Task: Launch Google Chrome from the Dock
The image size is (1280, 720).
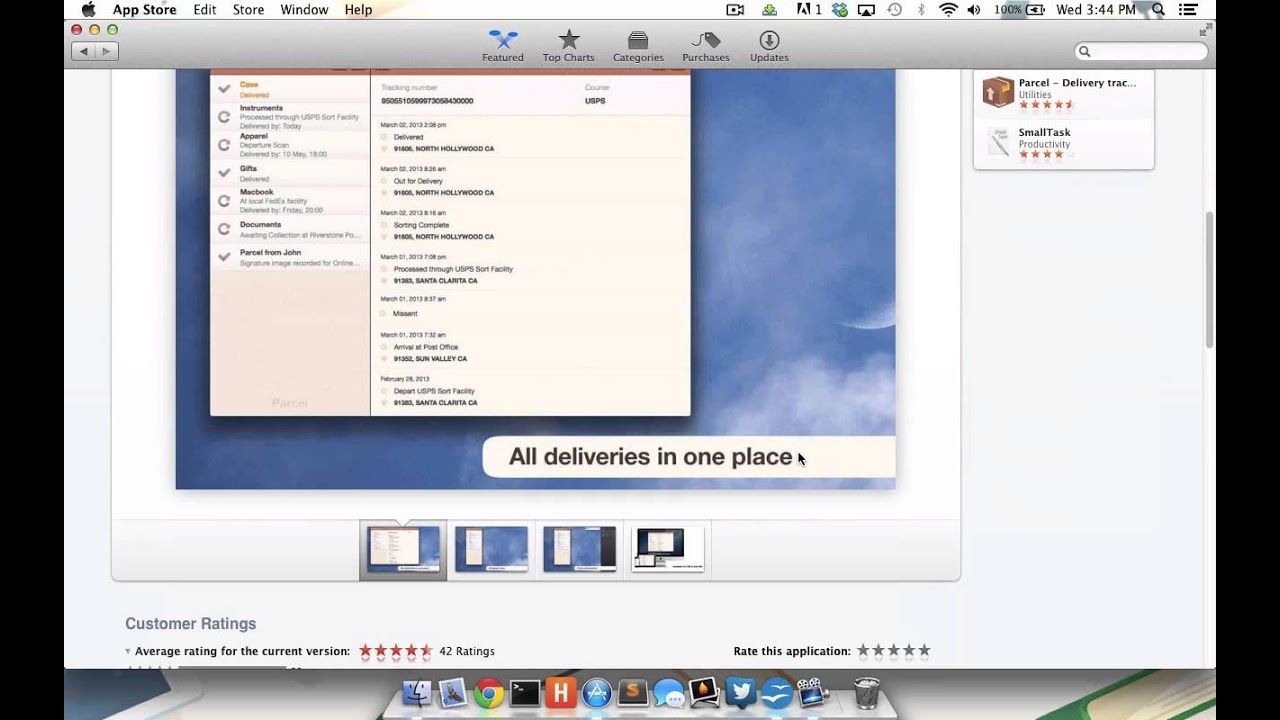Action: 489,692
